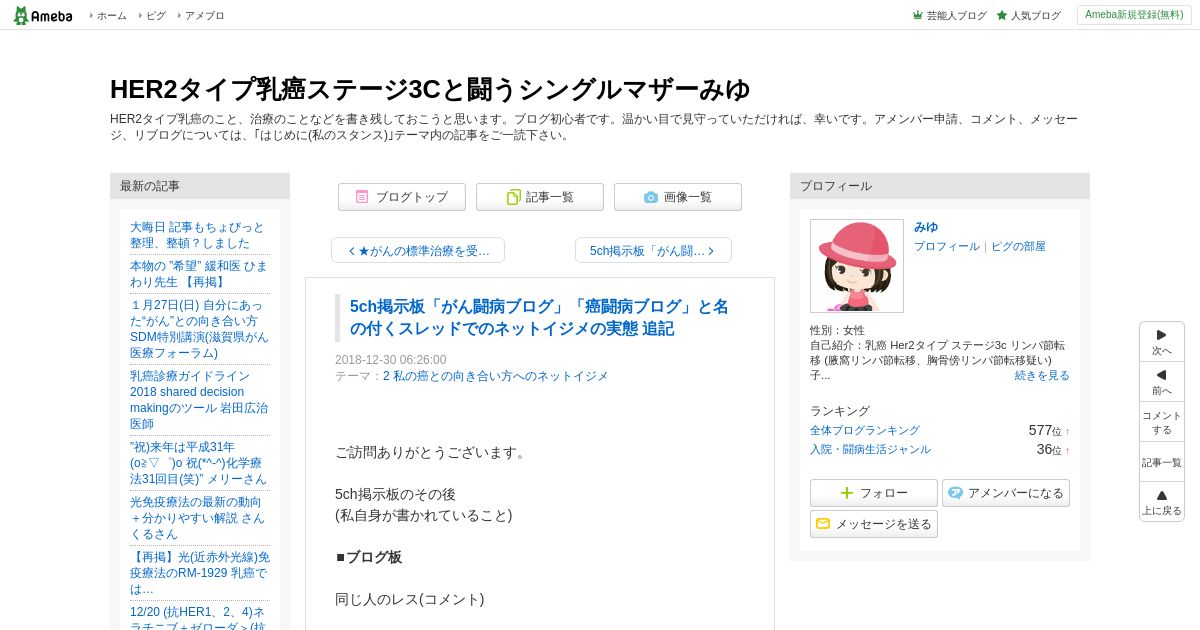Open recent post "祝)来年は平成31年
Screen dimensions: 1200x630
coord(198,463)
